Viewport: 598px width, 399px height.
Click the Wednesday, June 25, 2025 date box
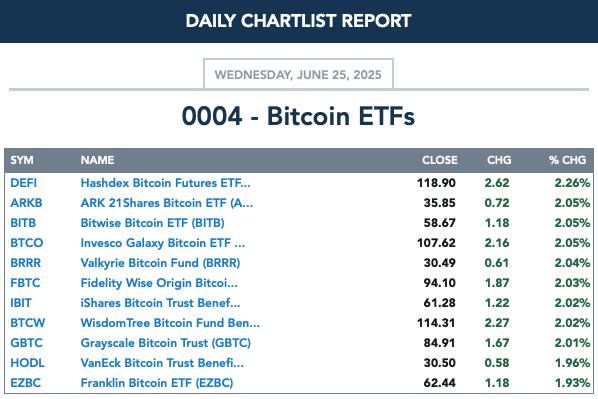(x=298, y=74)
